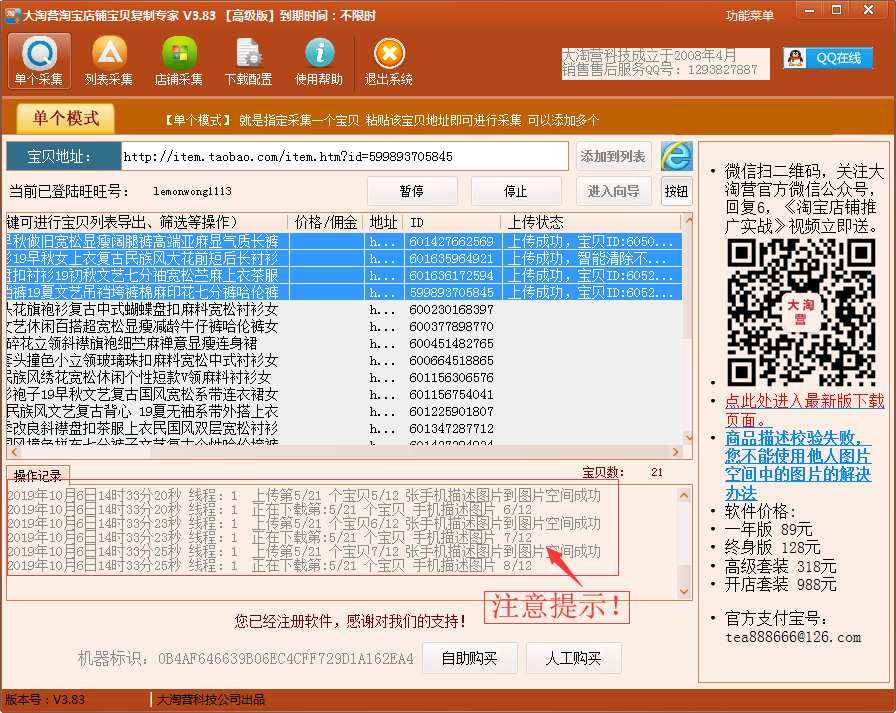Select row with ID 601635964921
Screen dimensions: 896x713
coord(344,259)
